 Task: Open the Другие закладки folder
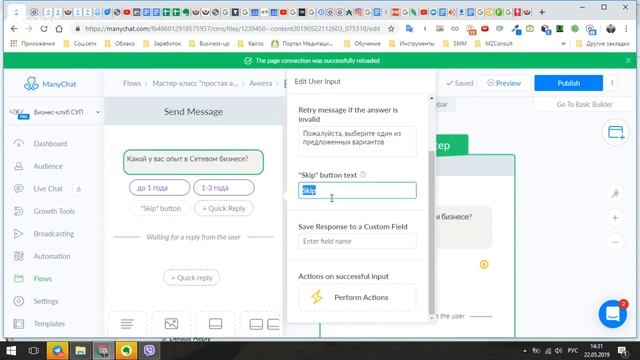[x=602, y=43]
